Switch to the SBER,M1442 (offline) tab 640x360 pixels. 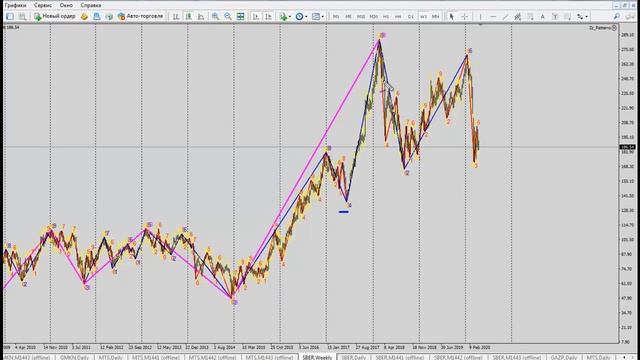(x=458, y=357)
